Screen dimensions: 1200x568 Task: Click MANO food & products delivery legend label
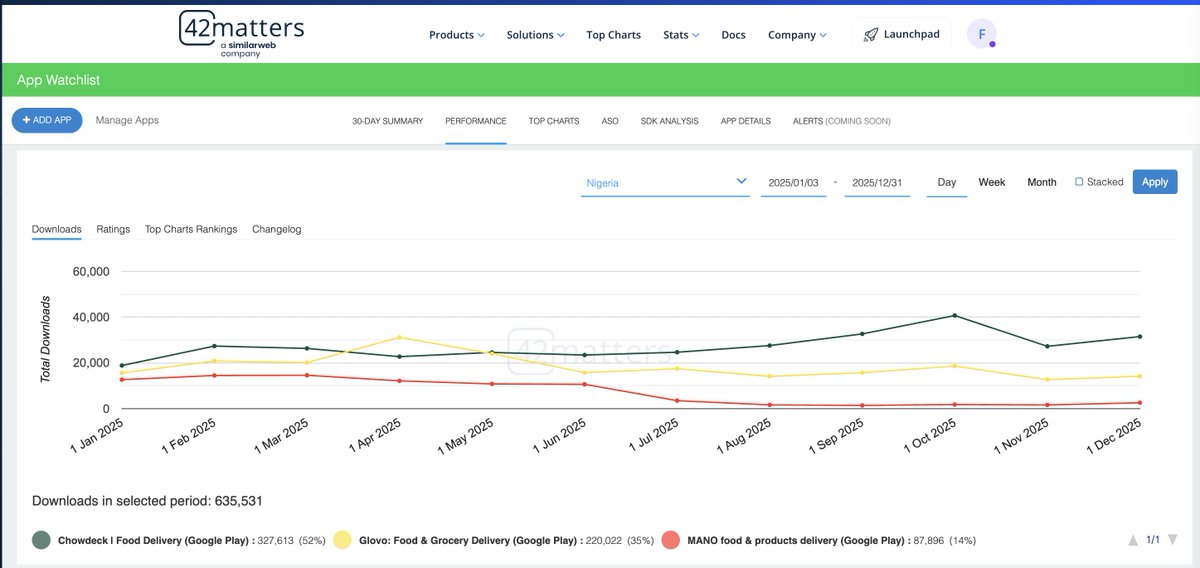point(798,540)
